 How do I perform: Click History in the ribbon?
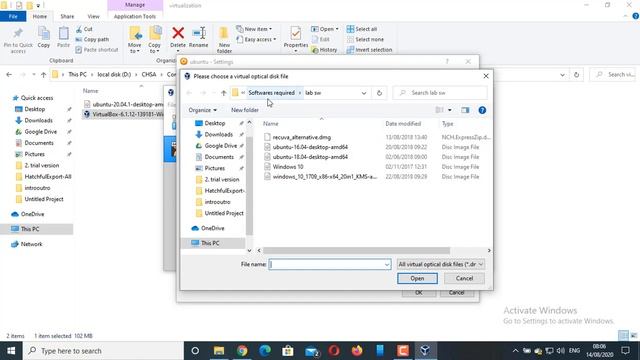pos(324,49)
